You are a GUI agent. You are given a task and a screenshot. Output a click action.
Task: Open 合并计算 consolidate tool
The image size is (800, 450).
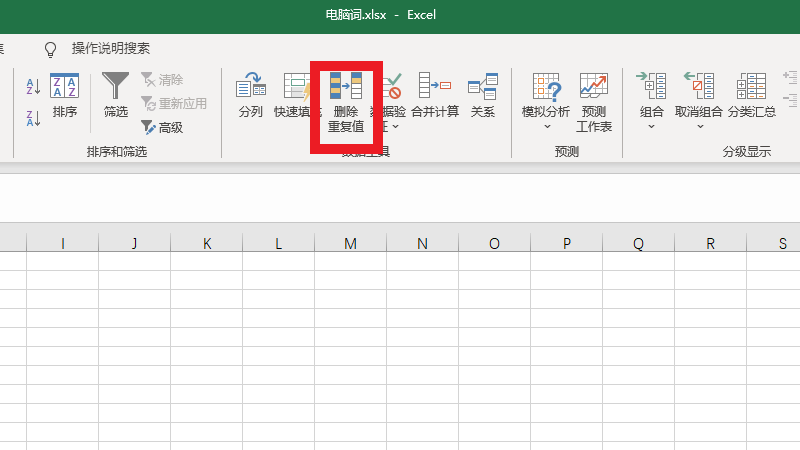coord(435,96)
